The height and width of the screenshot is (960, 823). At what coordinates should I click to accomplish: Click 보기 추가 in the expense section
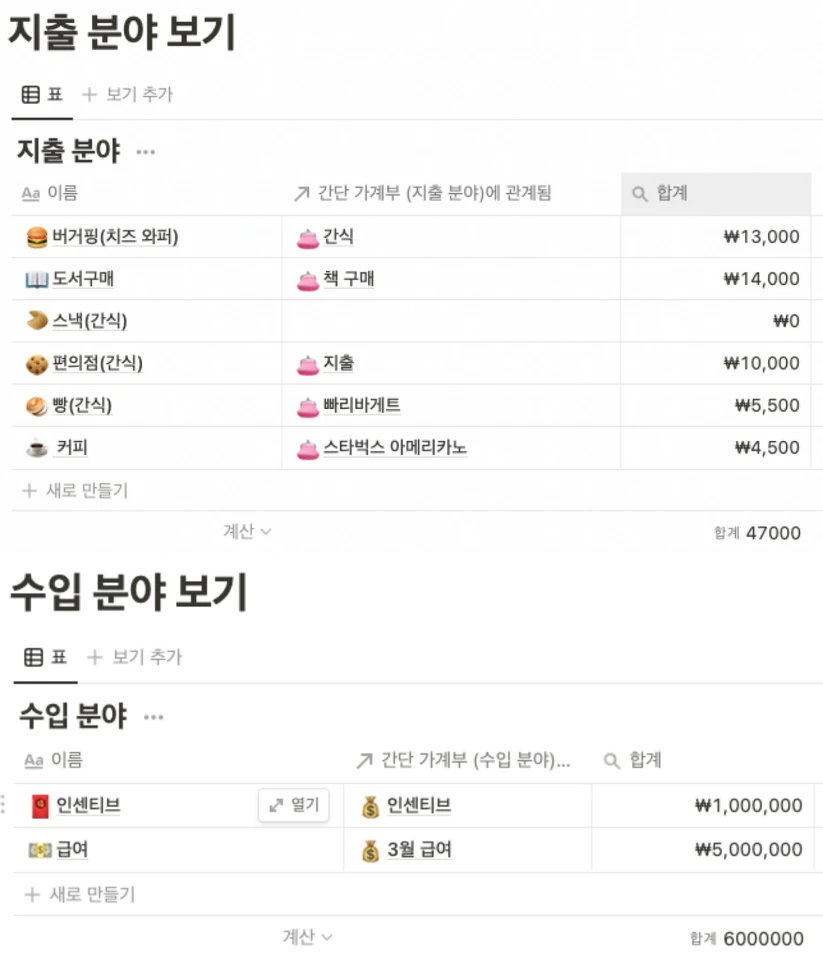pyautogui.click(x=128, y=94)
